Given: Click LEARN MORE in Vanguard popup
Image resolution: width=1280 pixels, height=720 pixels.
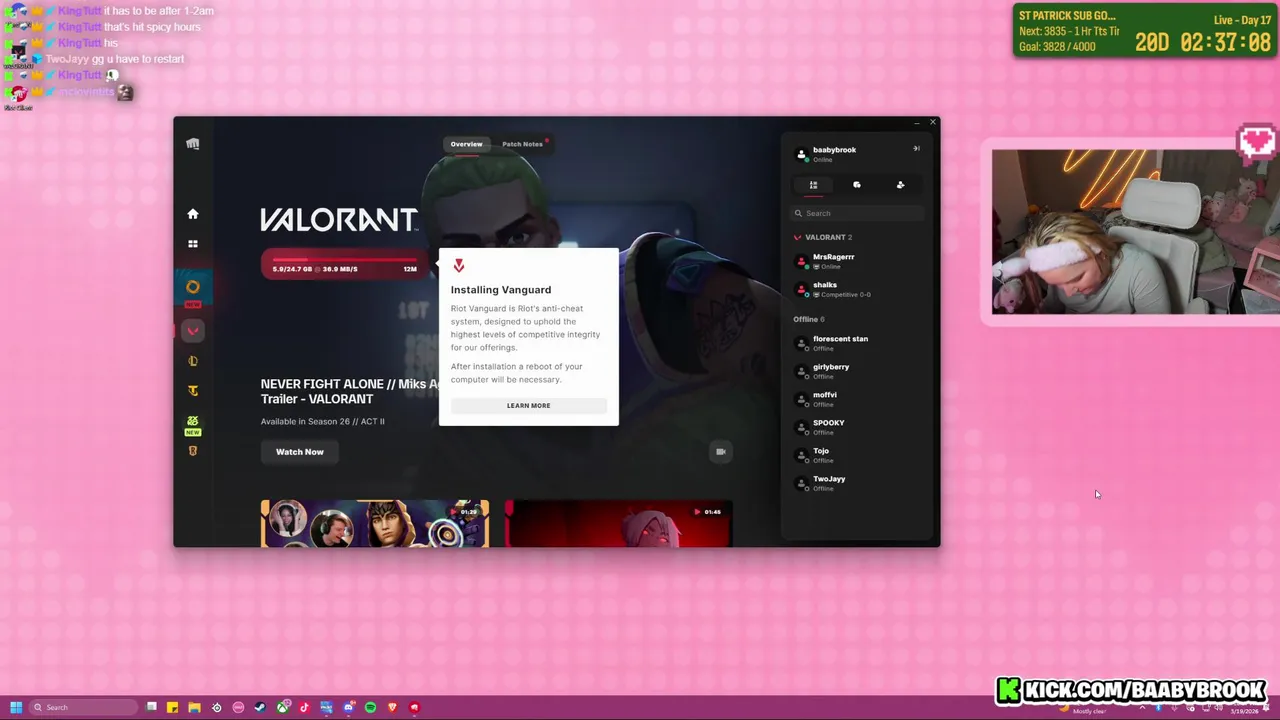Looking at the screenshot, I should [528, 405].
